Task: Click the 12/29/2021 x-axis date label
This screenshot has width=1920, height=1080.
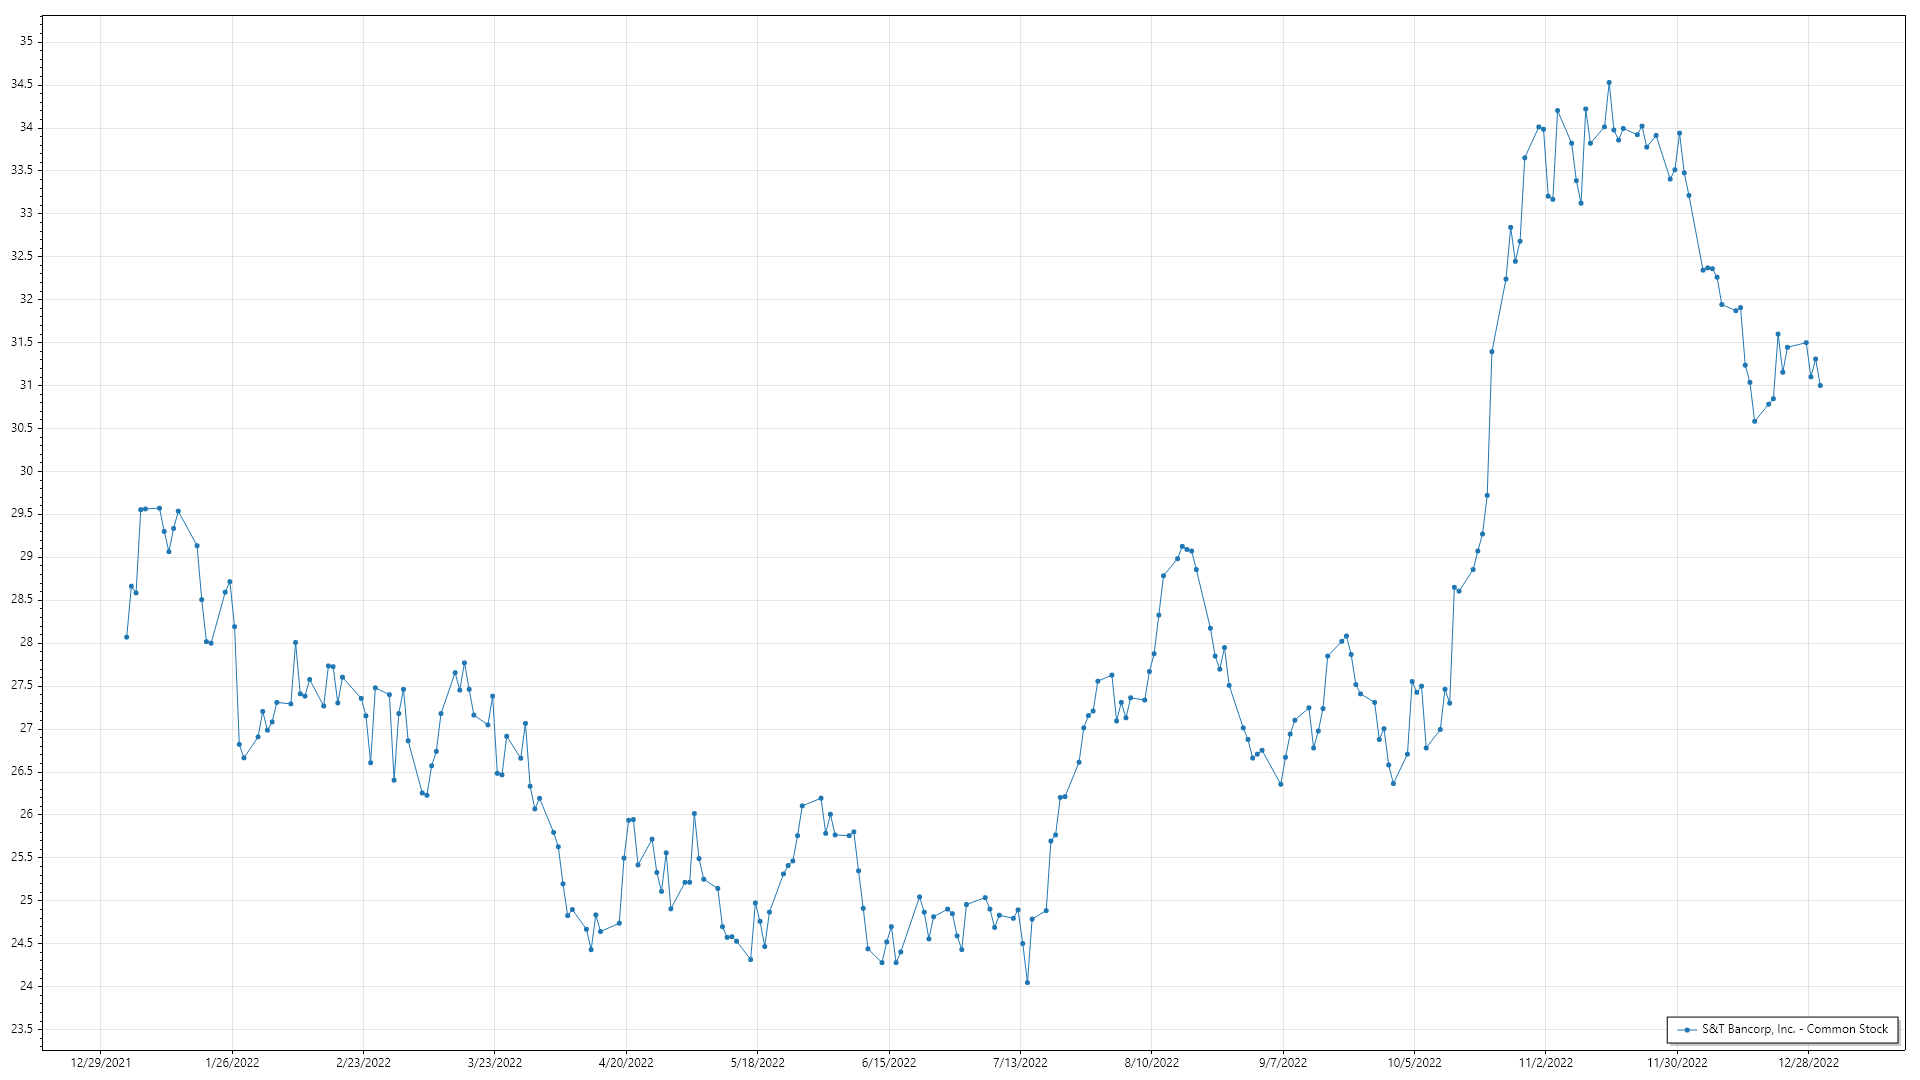Action: 100,1063
